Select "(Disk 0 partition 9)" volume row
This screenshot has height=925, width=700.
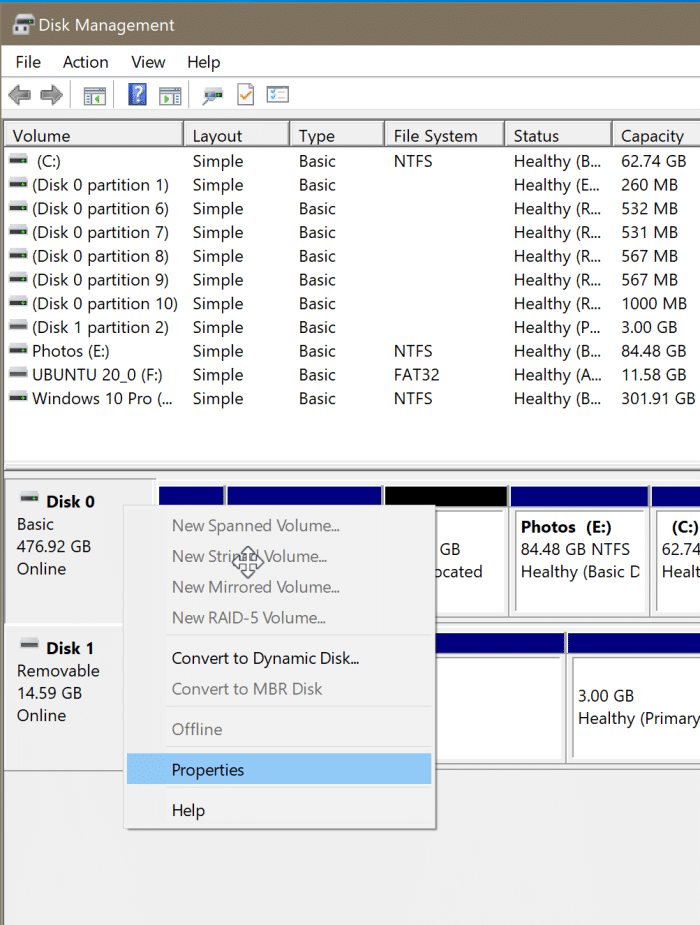click(352, 280)
